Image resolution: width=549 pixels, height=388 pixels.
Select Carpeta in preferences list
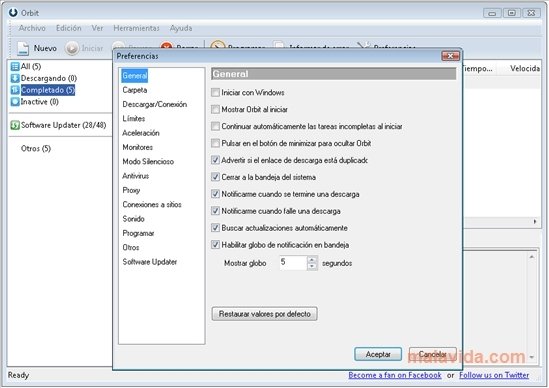[x=135, y=90]
